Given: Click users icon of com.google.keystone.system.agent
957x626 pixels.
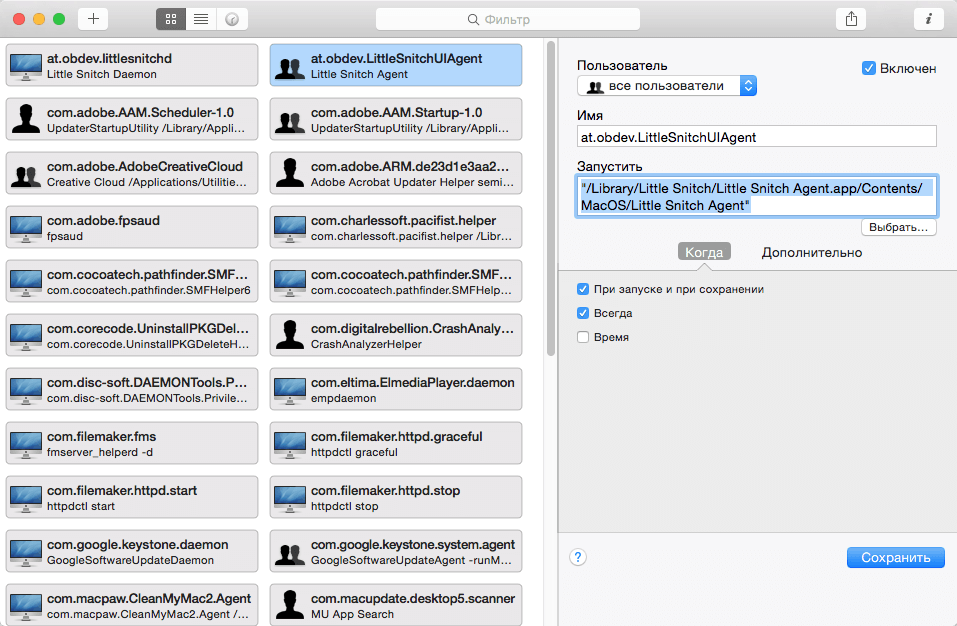Looking at the screenshot, I should pyautogui.click(x=289, y=553).
